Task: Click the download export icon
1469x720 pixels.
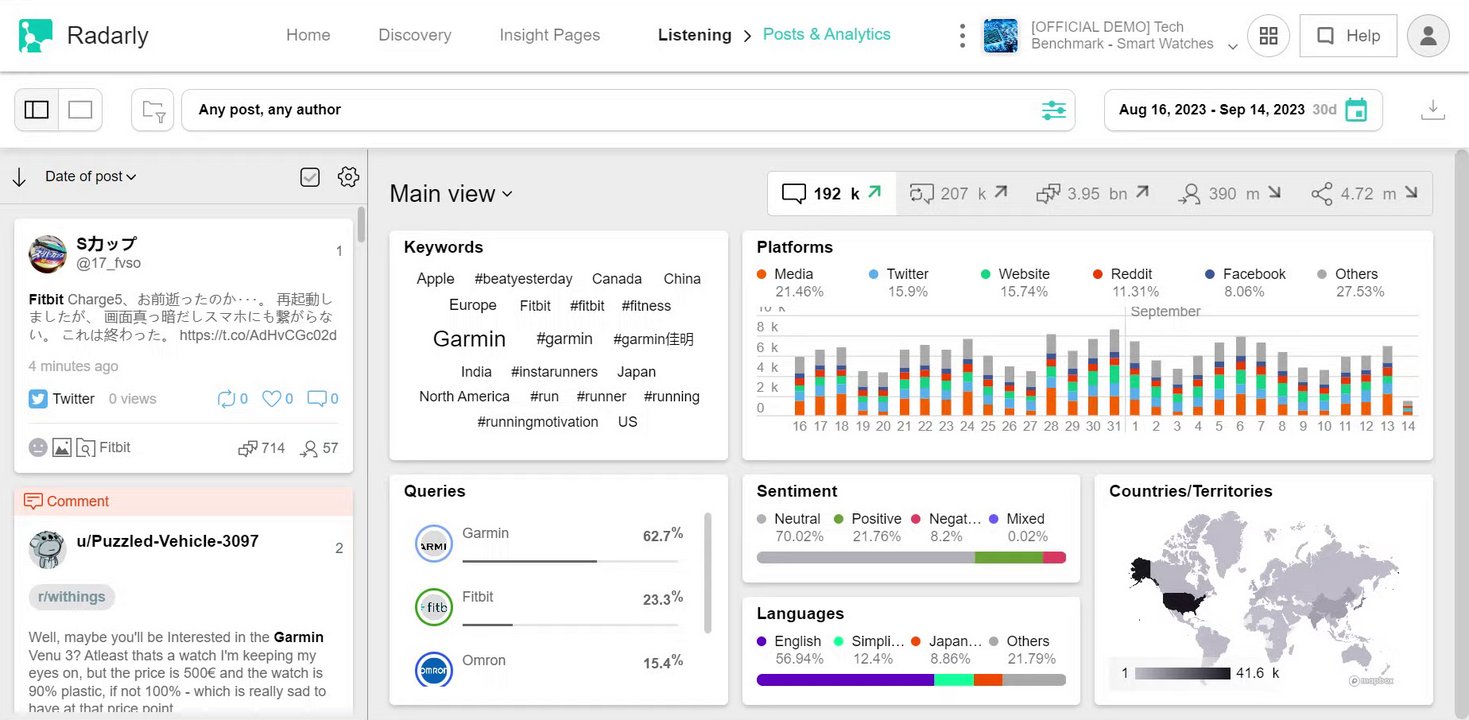Action: tap(1433, 110)
